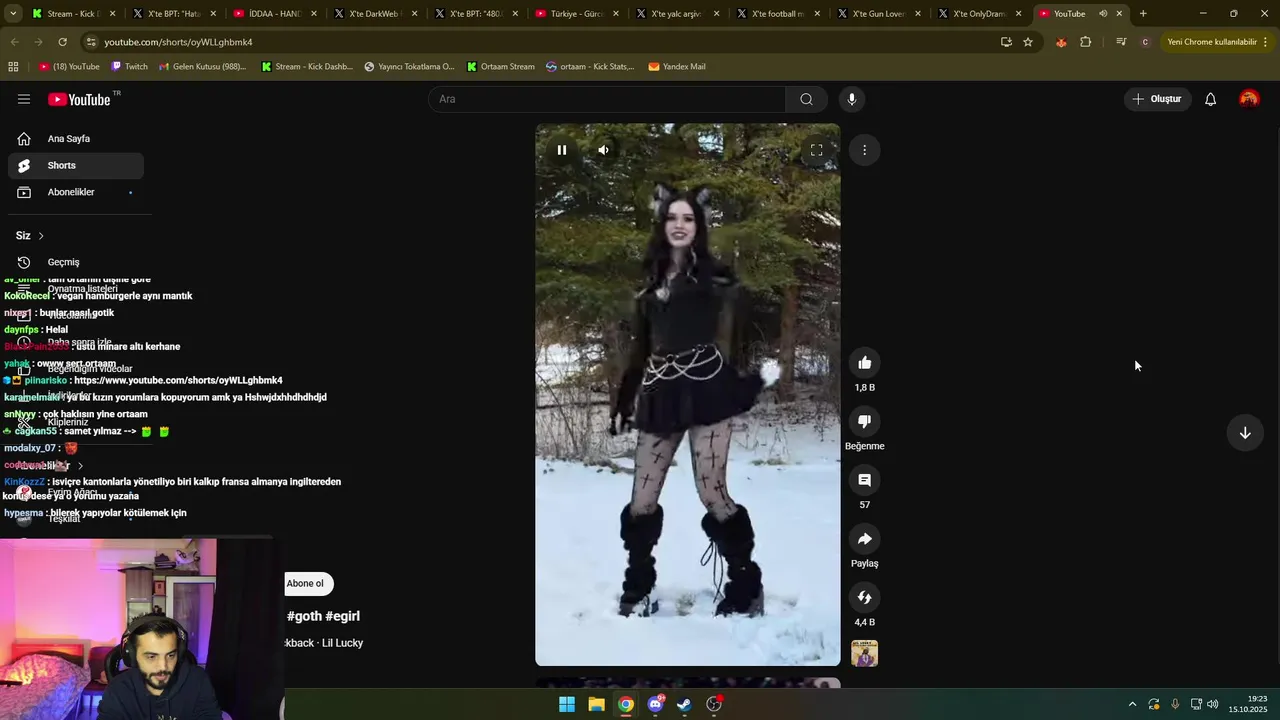The width and height of the screenshot is (1280, 720).
Task: Run search with the magnifier button
Action: coord(806,99)
